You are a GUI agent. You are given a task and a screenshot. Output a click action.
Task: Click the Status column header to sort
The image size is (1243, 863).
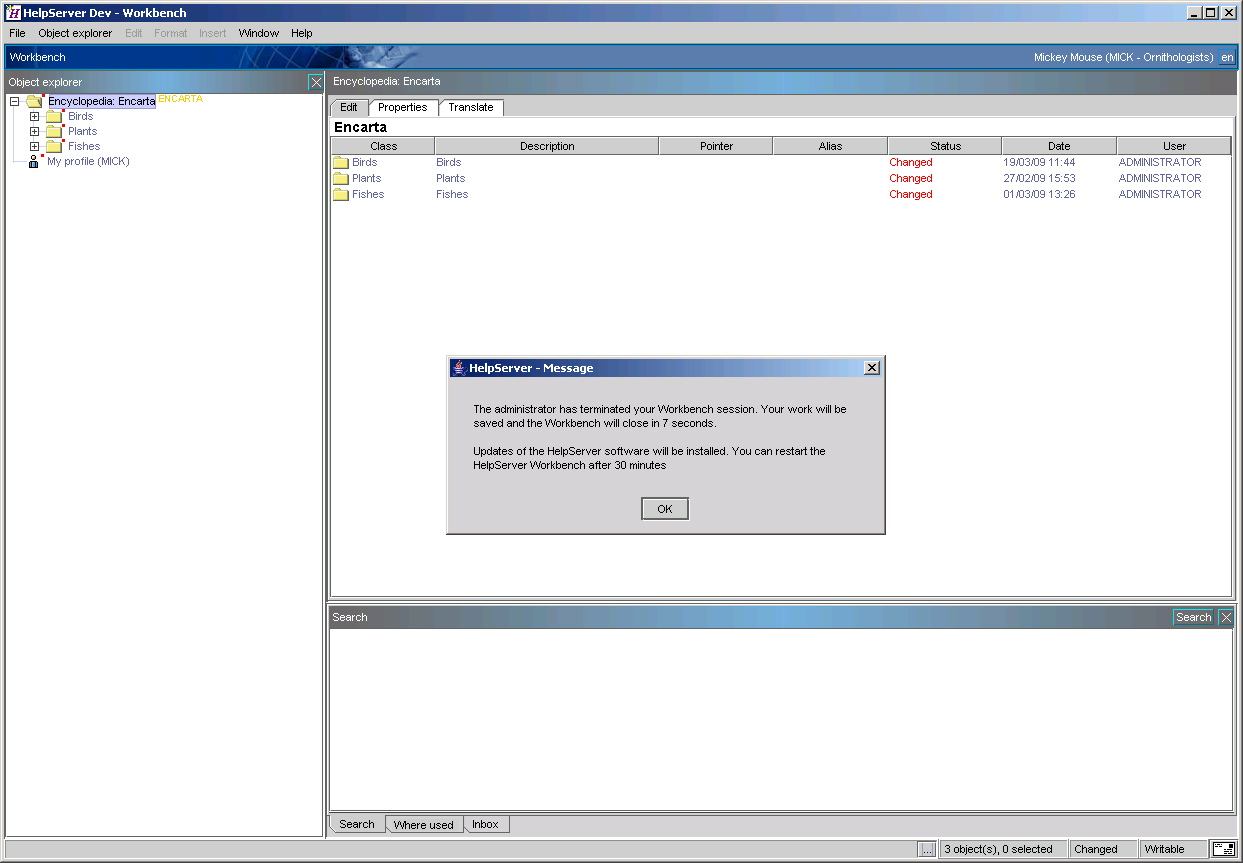pos(943,145)
